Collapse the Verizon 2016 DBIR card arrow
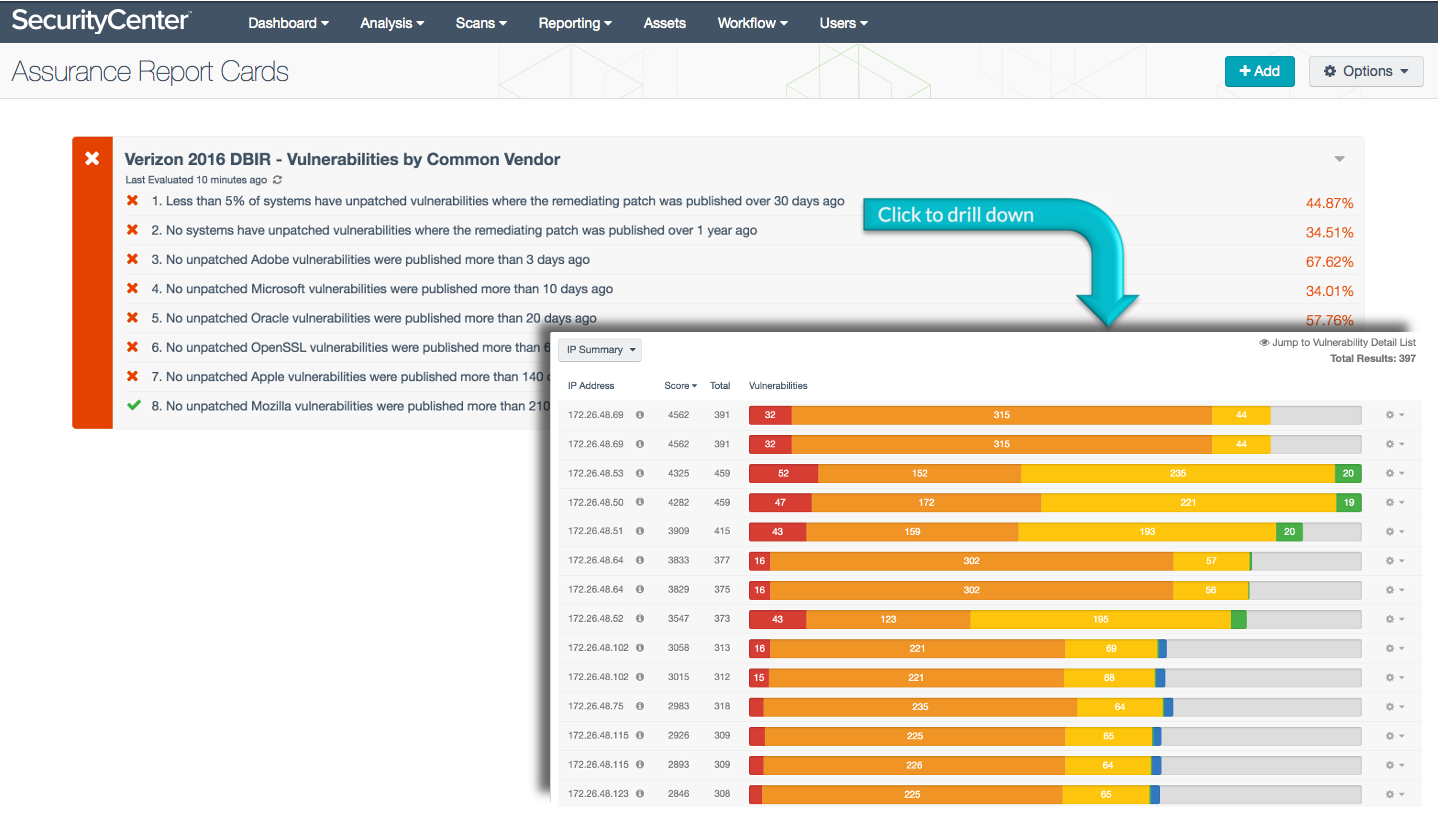The image size is (1440, 820). click(1340, 159)
